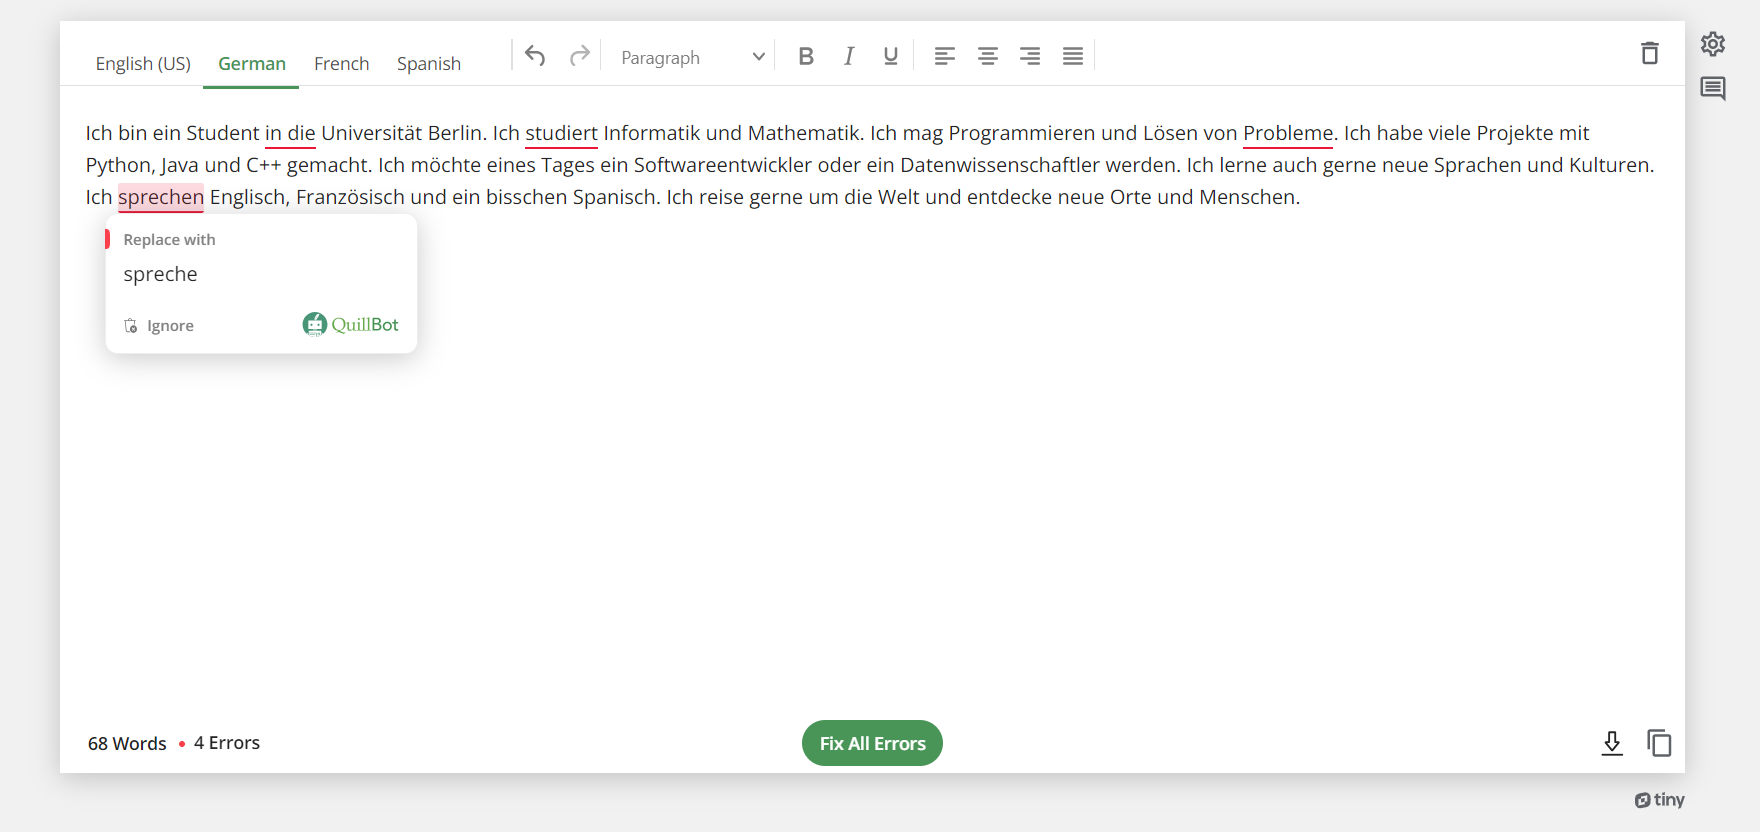Click the '68 Words' count

click(127, 743)
